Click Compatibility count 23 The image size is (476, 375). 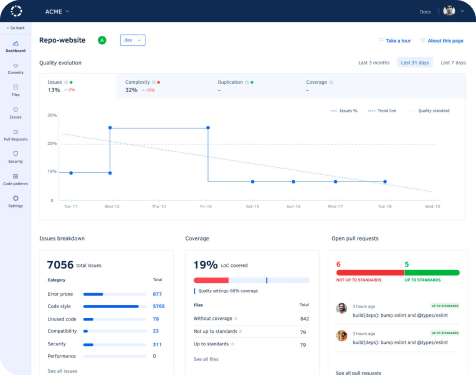(156, 331)
